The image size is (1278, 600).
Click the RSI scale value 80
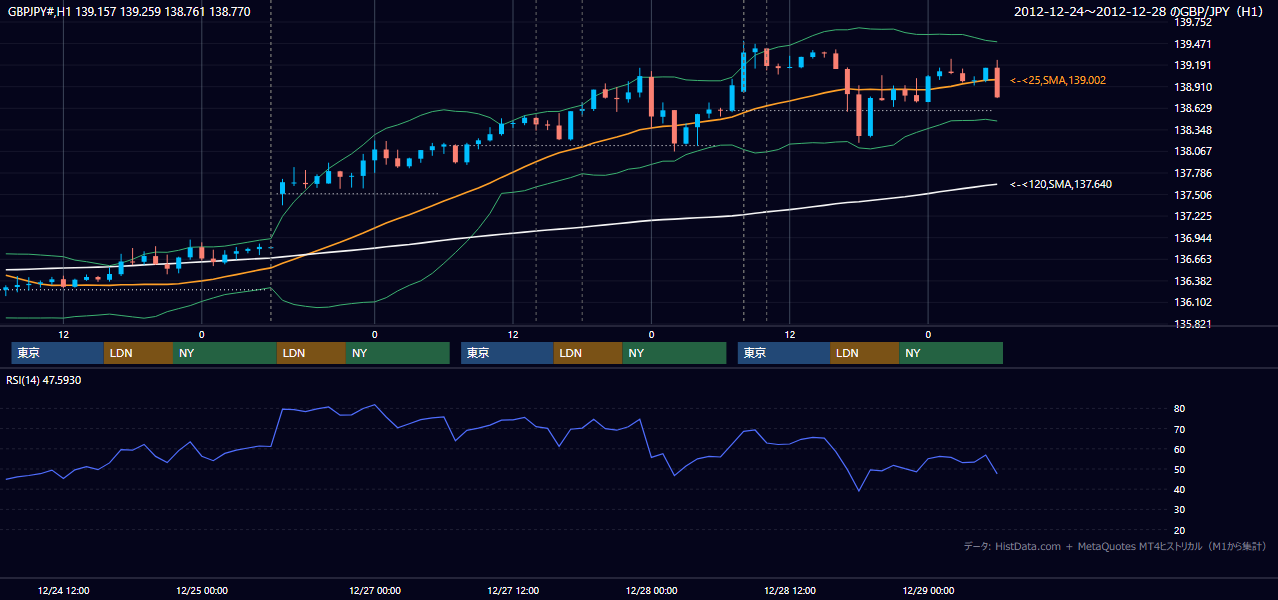pyautogui.click(x=1180, y=409)
